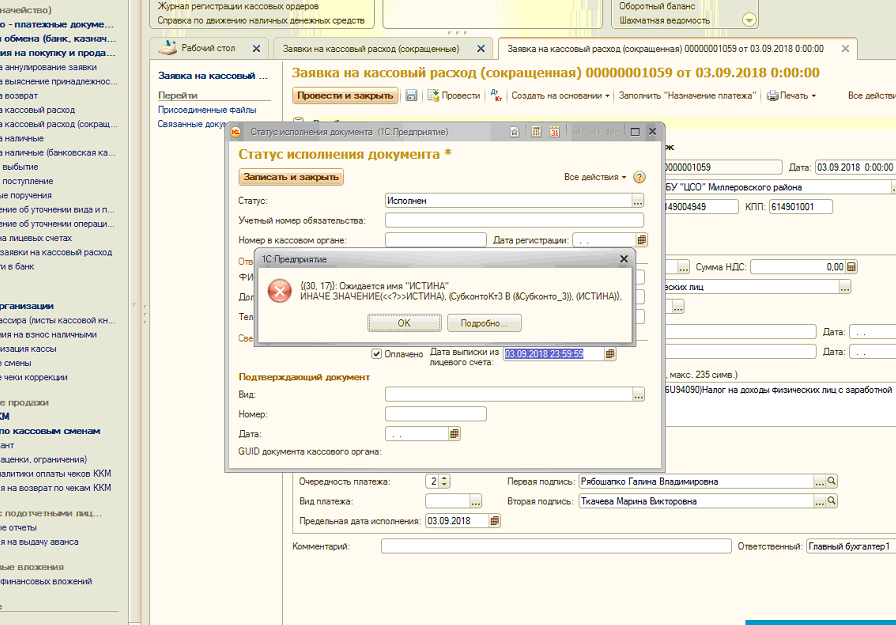Switch to Заявки на кассовый расход (сокращенные) tab

point(371,48)
